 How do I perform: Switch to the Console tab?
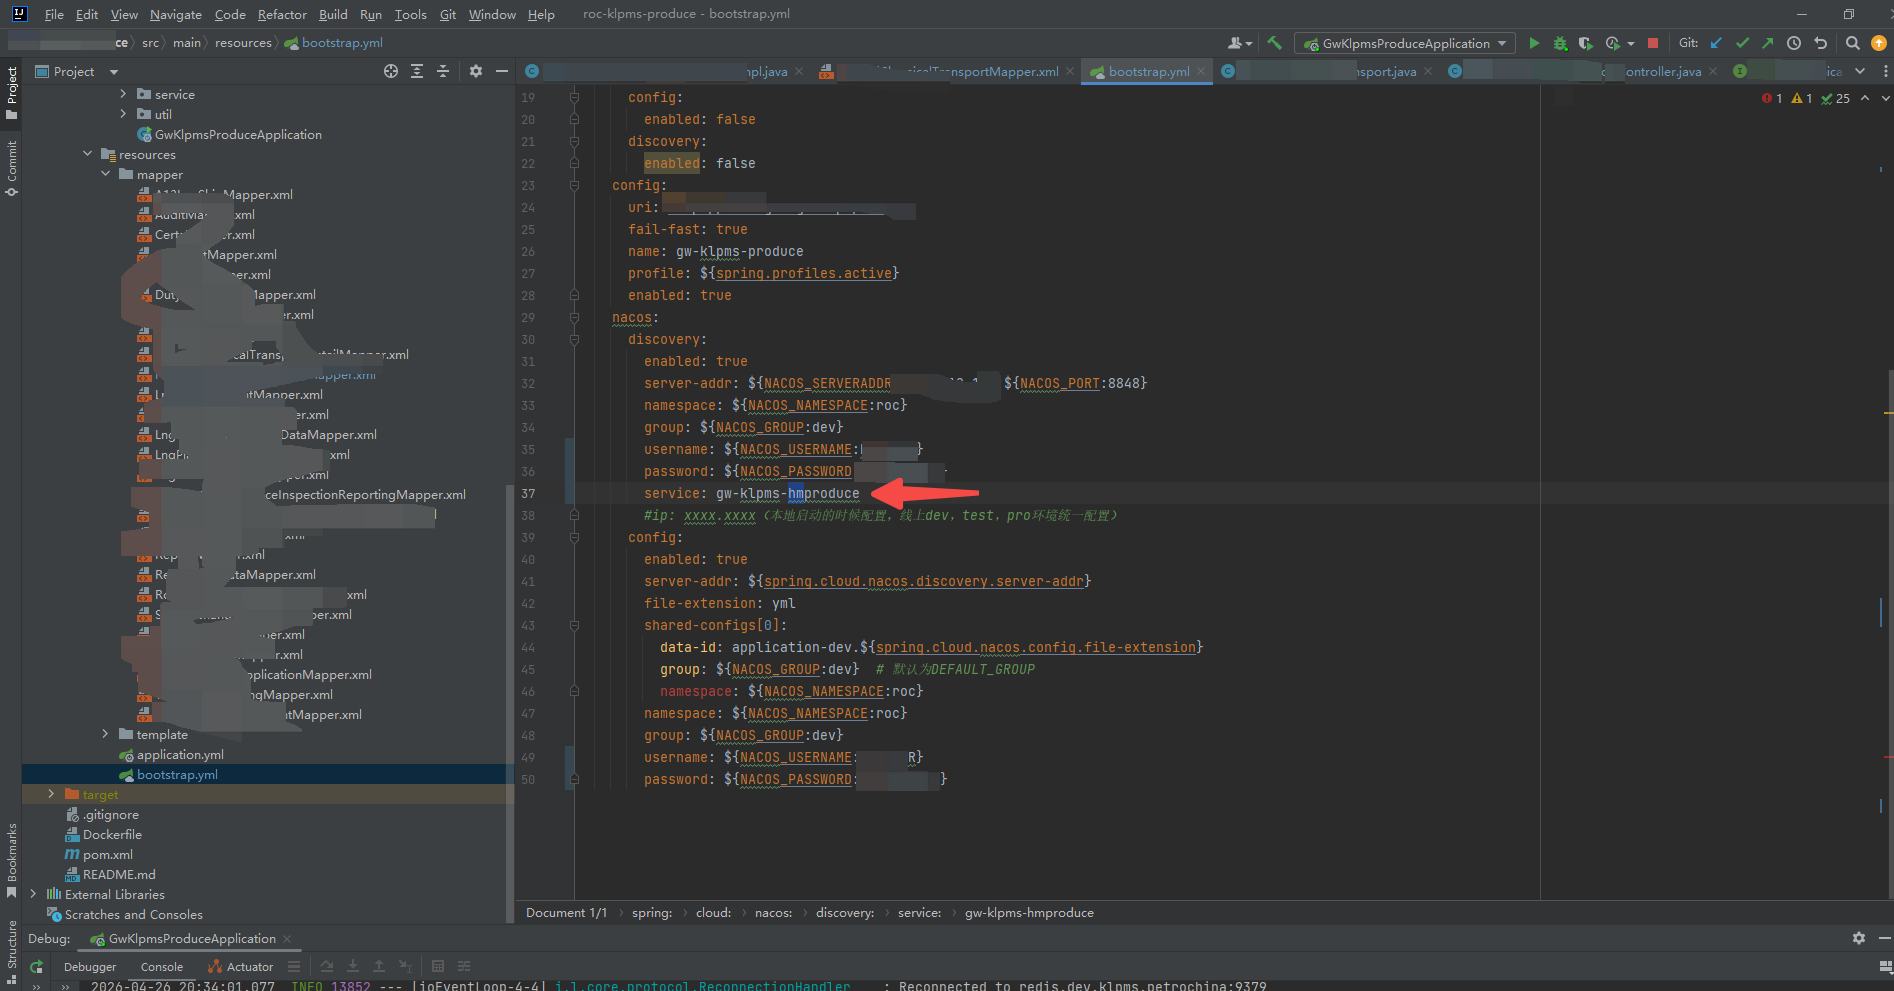coord(162,967)
